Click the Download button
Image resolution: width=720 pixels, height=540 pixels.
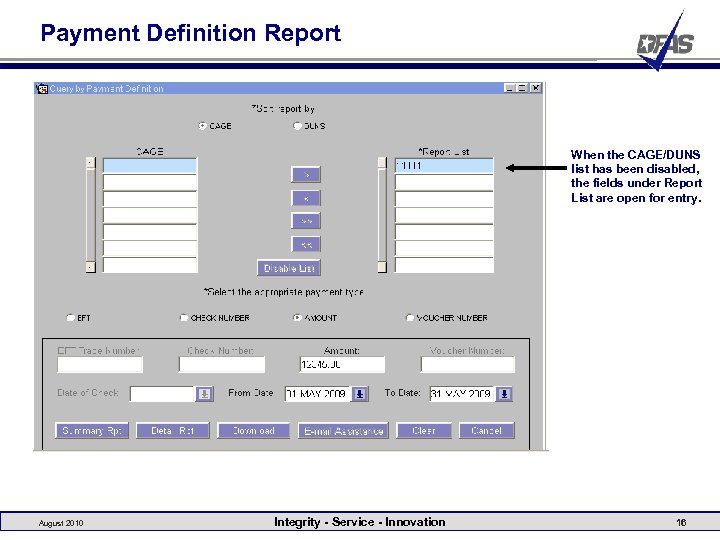pos(253,431)
